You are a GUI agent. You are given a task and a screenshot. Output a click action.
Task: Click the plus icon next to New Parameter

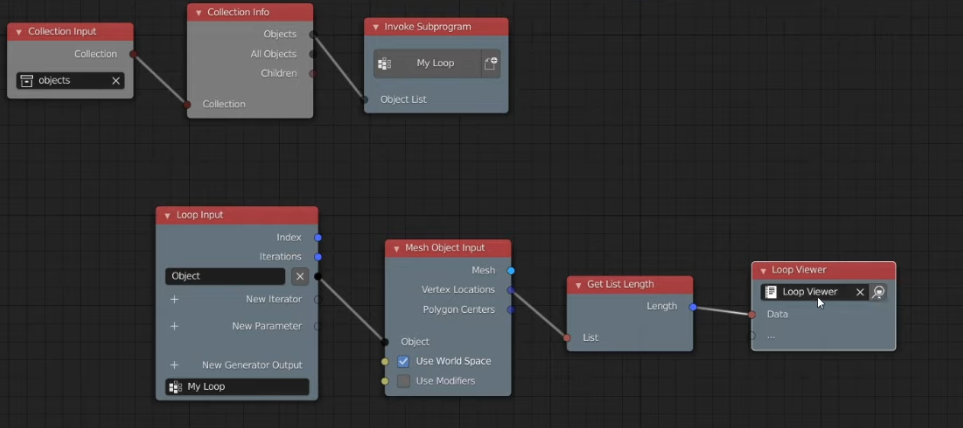[x=174, y=326]
